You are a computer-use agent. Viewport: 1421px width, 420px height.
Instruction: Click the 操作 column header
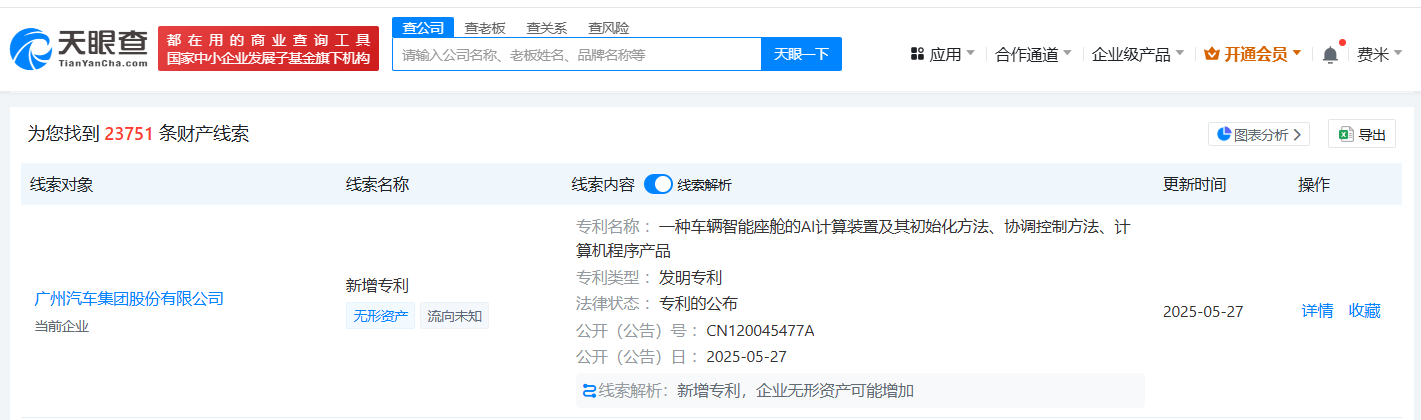pyautogui.click(x=1314, y=184)
